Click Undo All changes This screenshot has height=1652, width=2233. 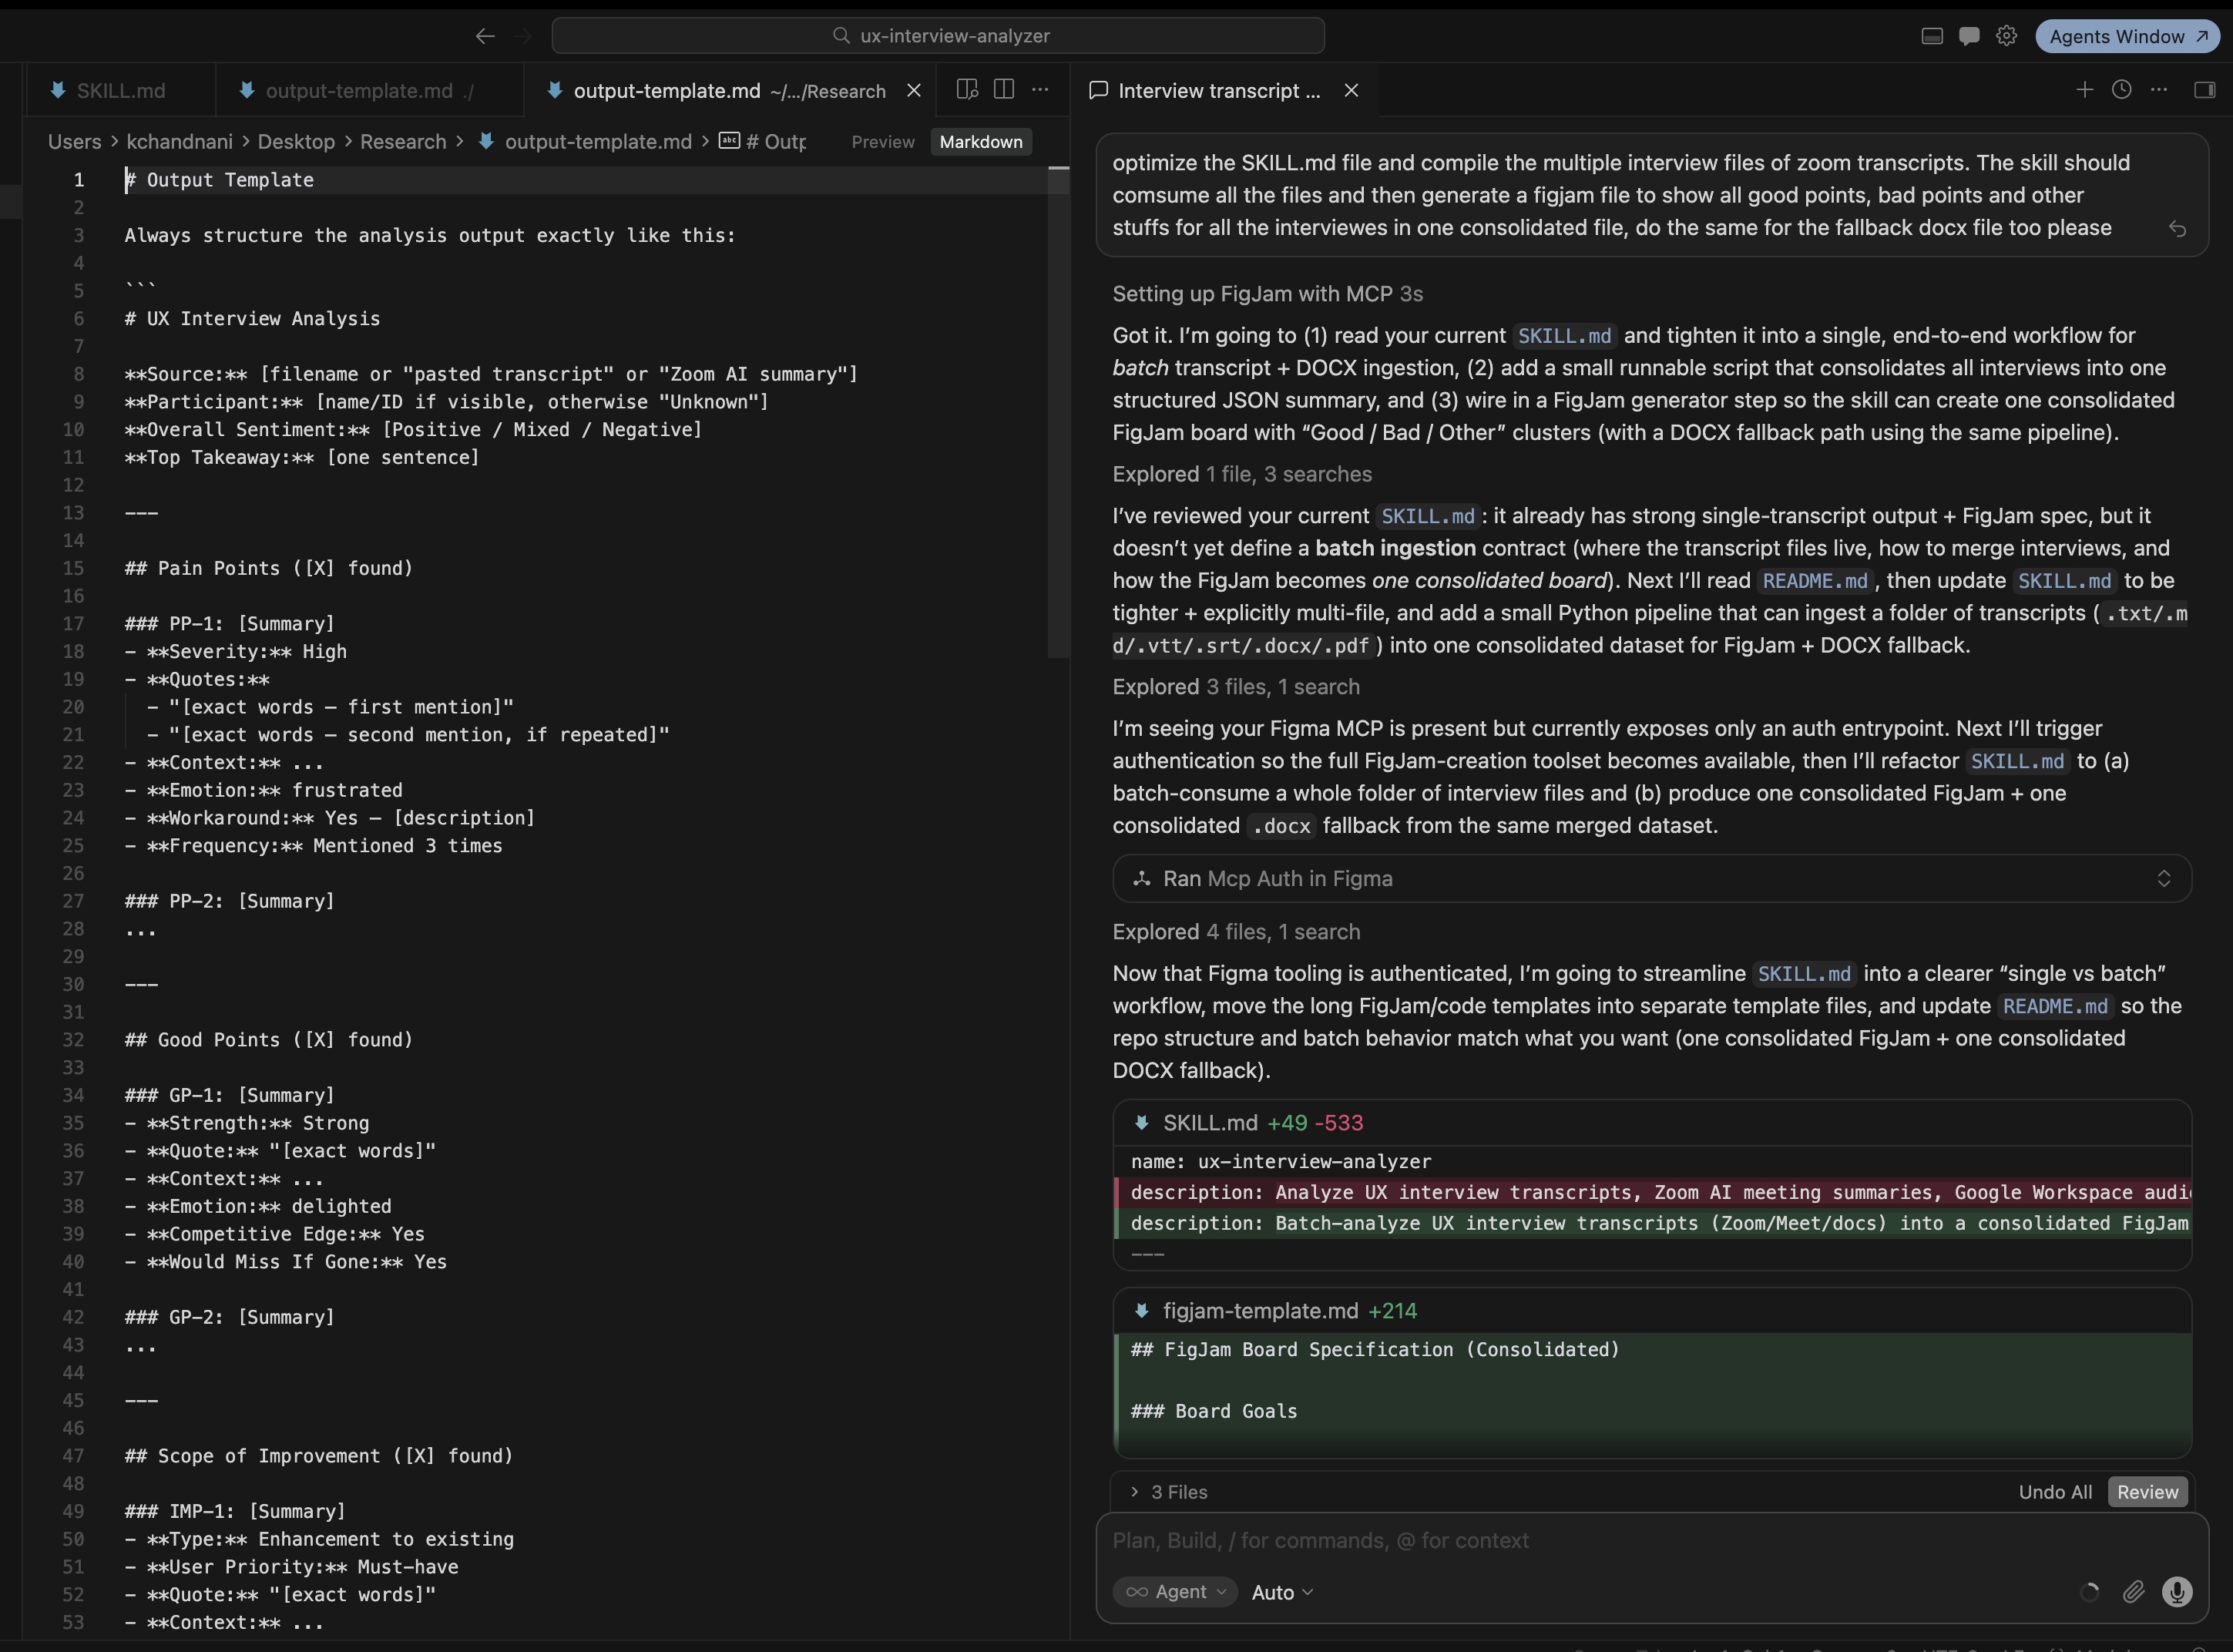[x=2055, y=1492]
